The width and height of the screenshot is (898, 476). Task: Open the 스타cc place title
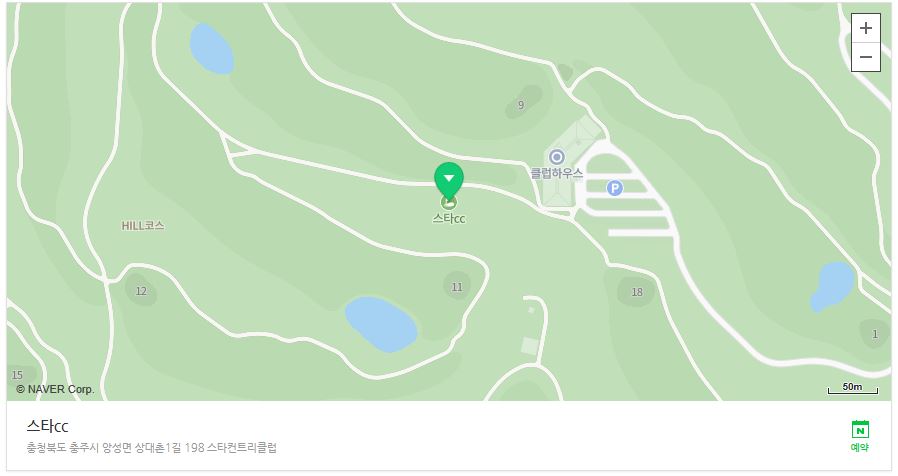[x=48, y=426]
